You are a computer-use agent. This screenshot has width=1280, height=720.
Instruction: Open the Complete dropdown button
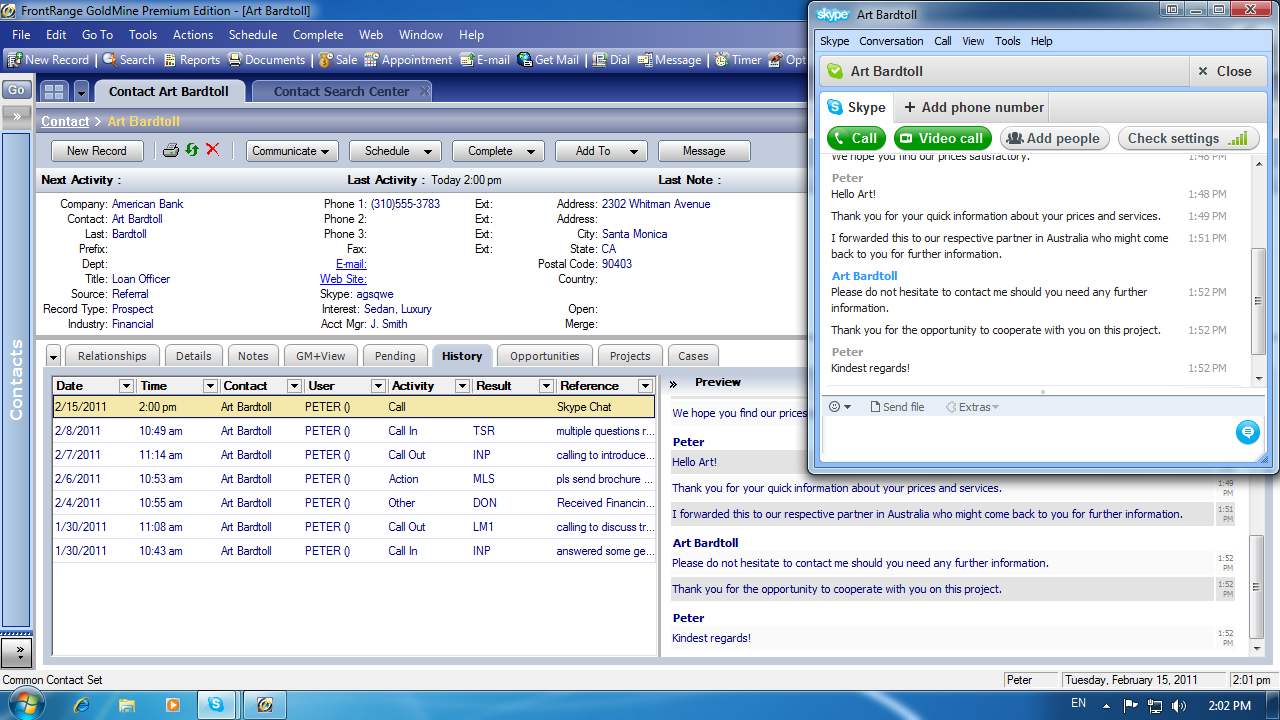pyautogui.click(x=498, y=151)
